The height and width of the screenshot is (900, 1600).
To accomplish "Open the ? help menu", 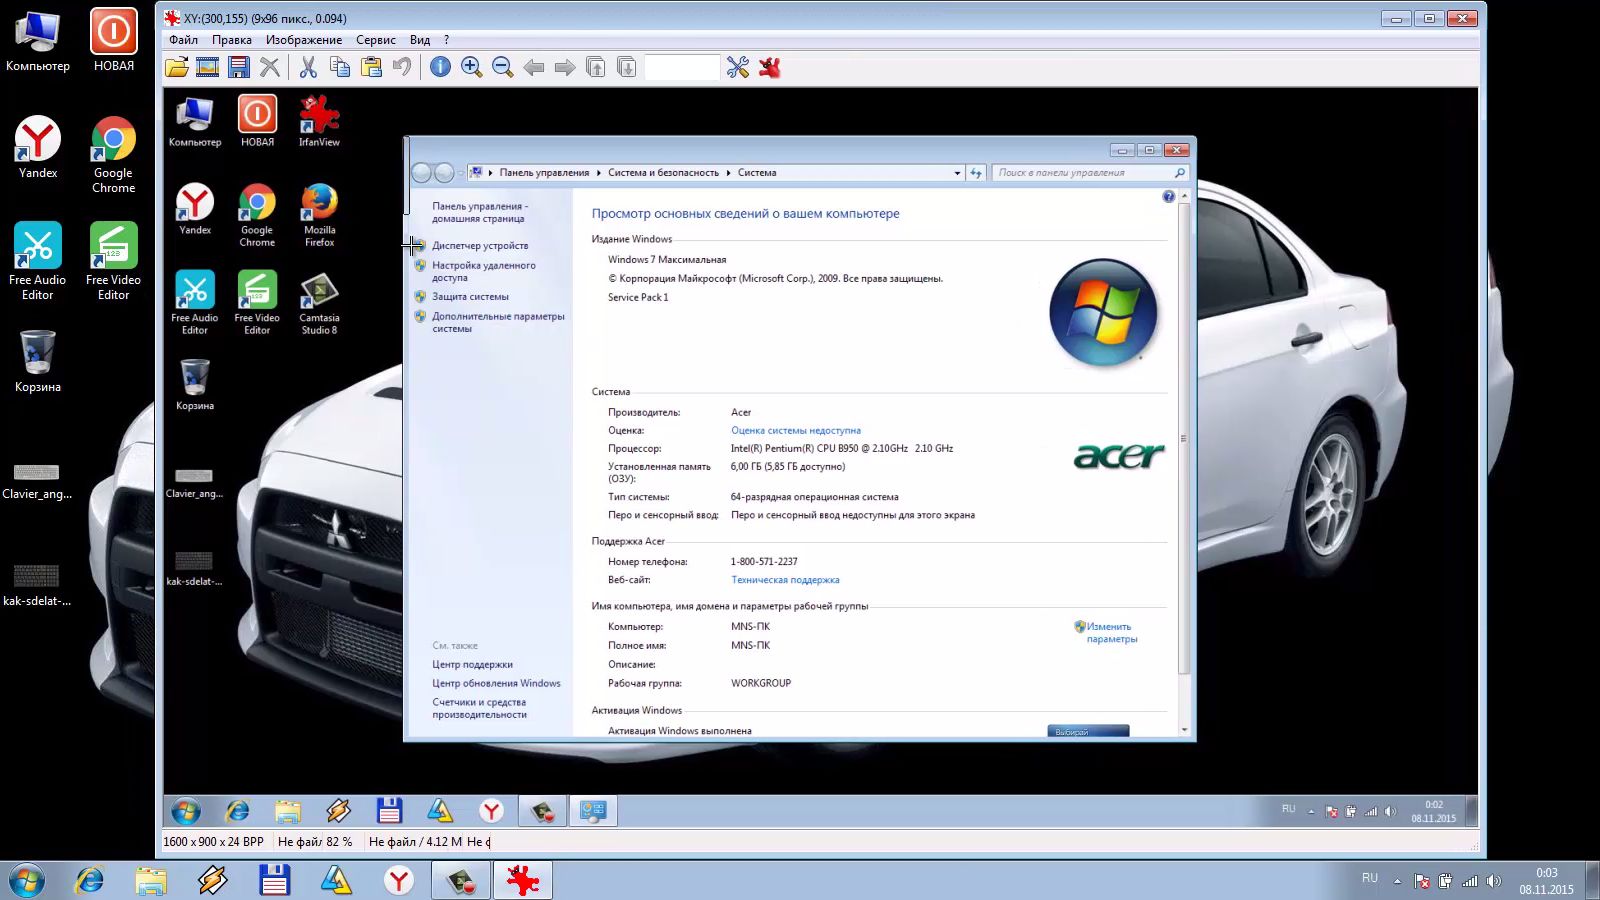I will point(446,40).
